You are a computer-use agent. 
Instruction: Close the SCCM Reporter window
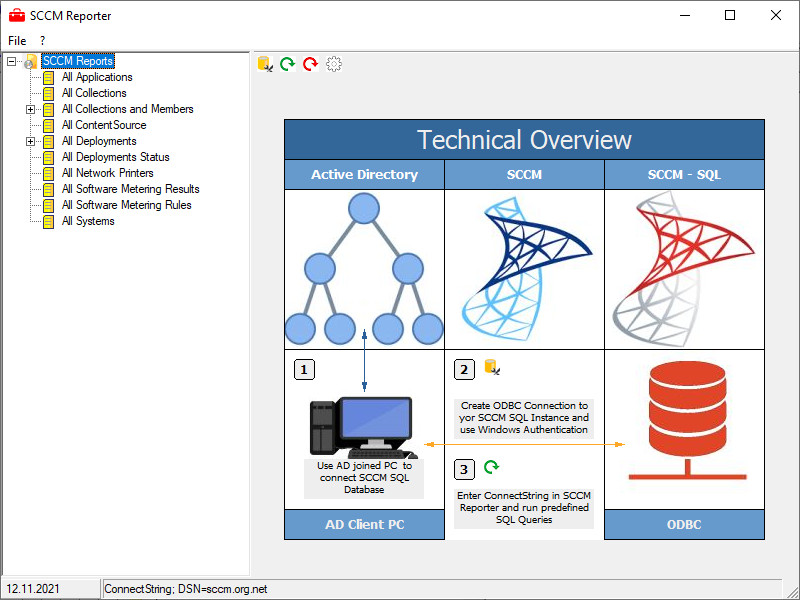point(776,15)
